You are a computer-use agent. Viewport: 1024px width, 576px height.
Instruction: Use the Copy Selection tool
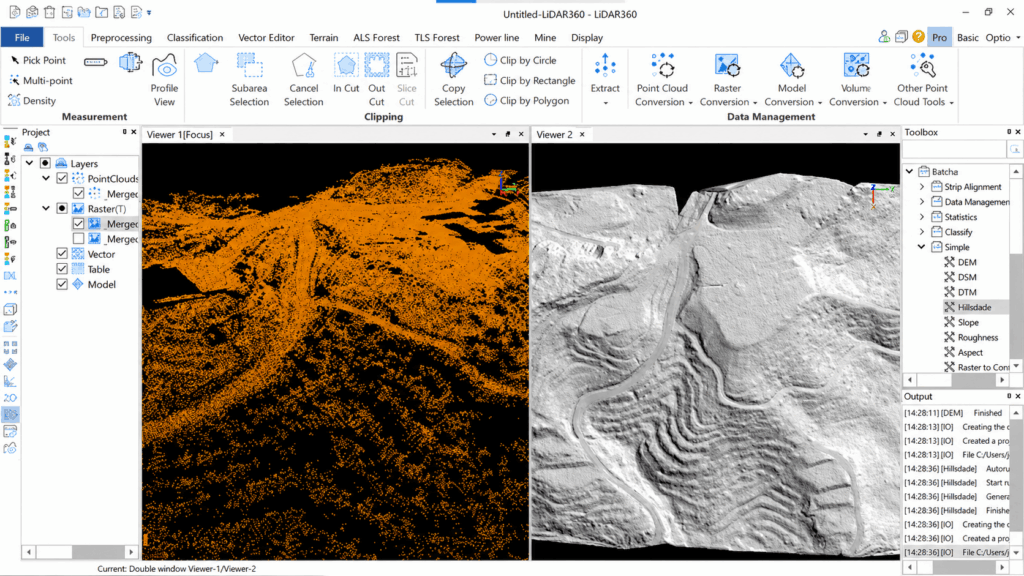click(x=453, y=80)
